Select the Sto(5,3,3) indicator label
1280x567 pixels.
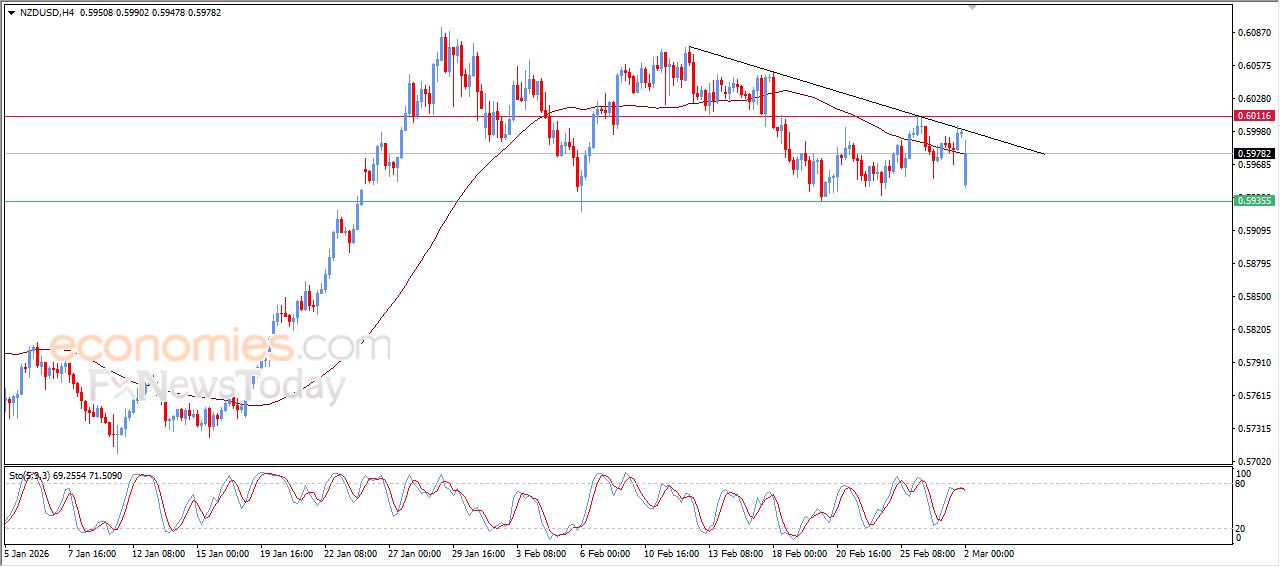(x=30, y=476)
